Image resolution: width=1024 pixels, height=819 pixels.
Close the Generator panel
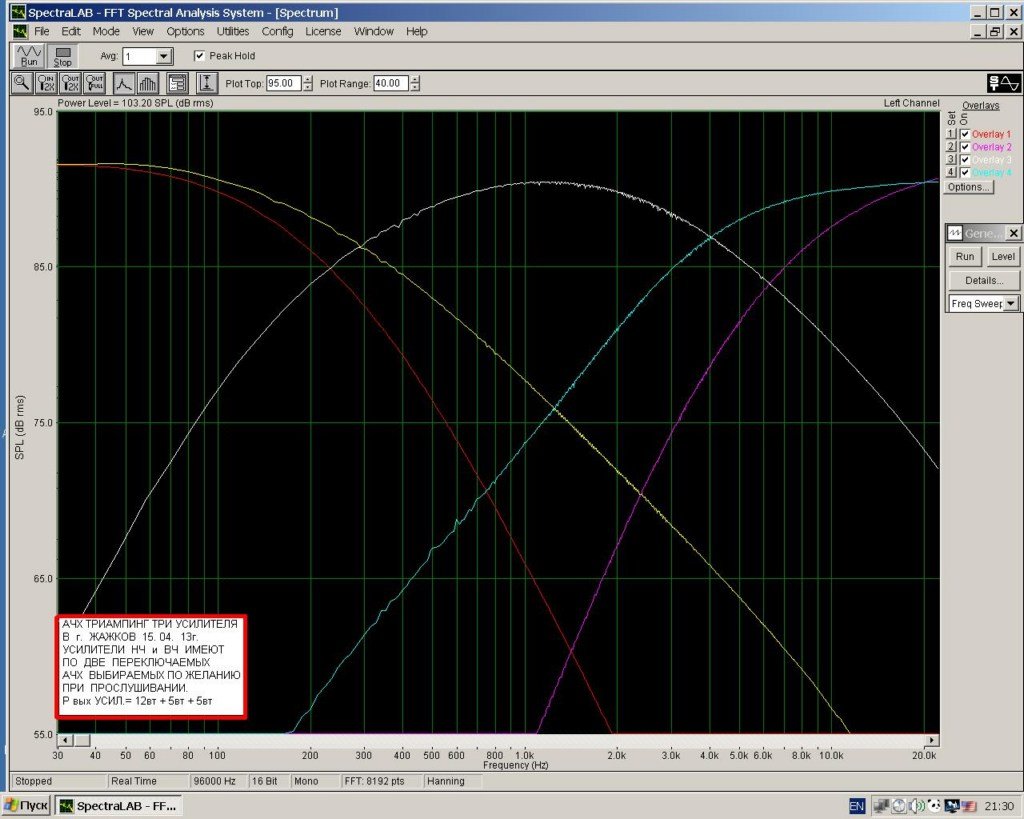[1013, 233]
